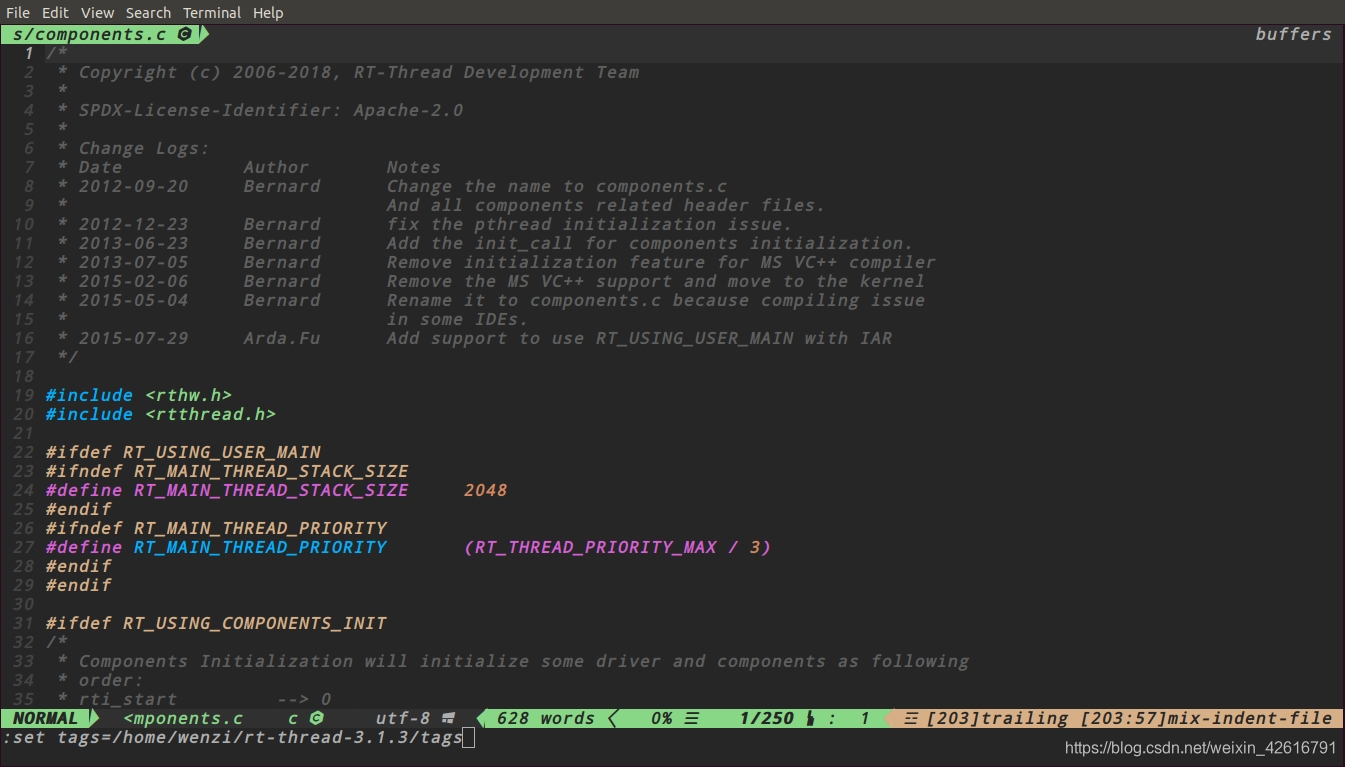Click the buffers label at top right
This screenshot has height=767, width=1345.
[1294, 34]
